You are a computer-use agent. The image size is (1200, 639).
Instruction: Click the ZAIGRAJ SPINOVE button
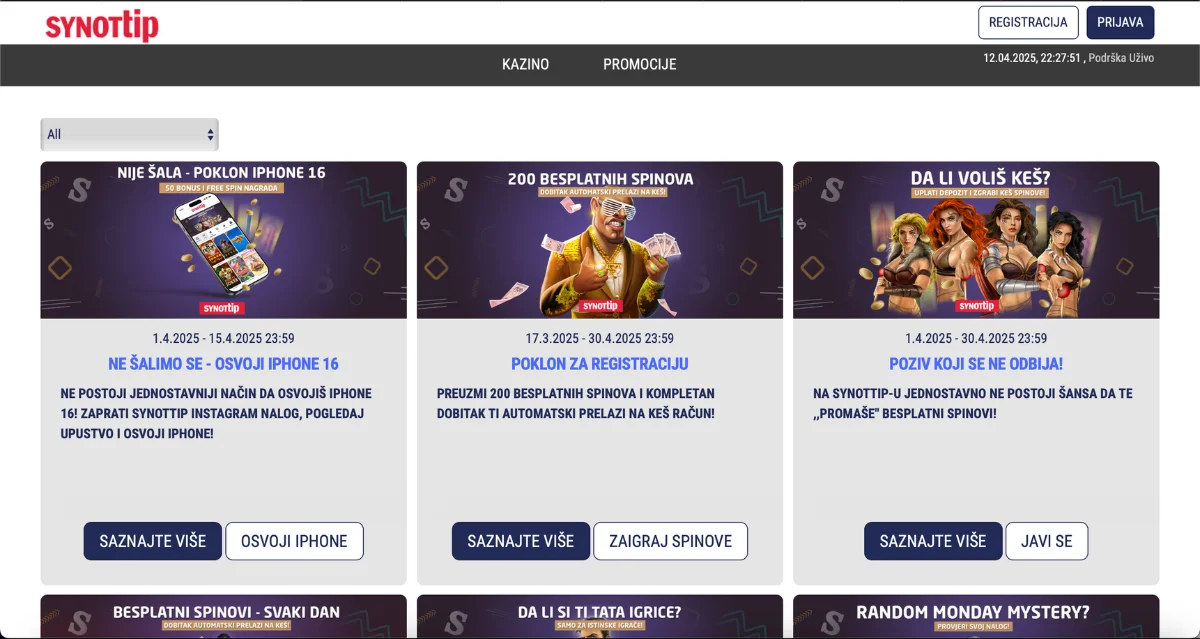coord(670,541)
